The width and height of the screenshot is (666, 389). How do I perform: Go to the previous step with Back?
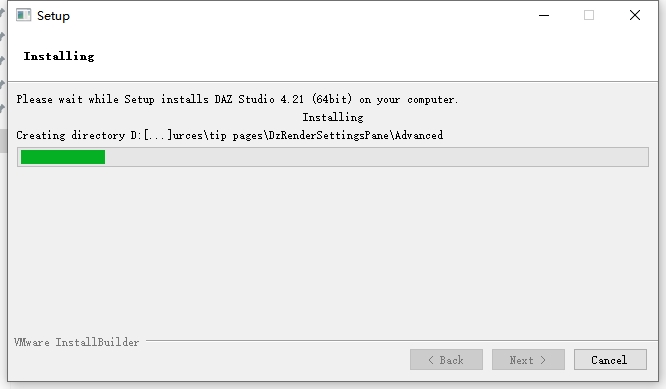tap(446, 360)
